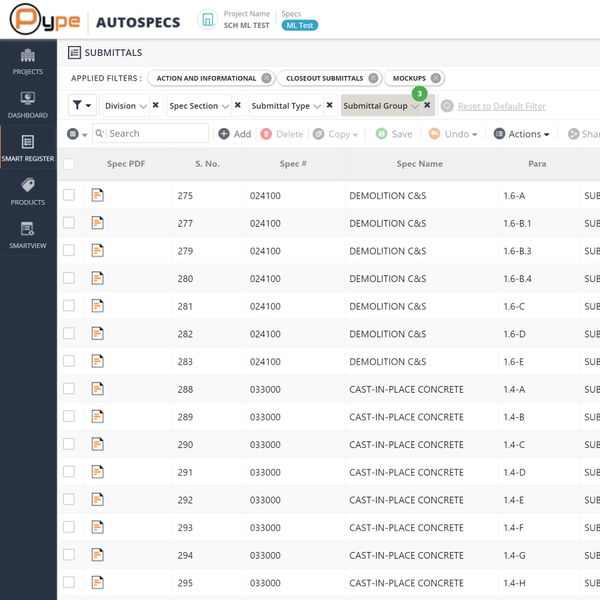The height and width of the screenshot is (600, 600).
Task: Select the header select-all checkbox
Action: (69, 164)
